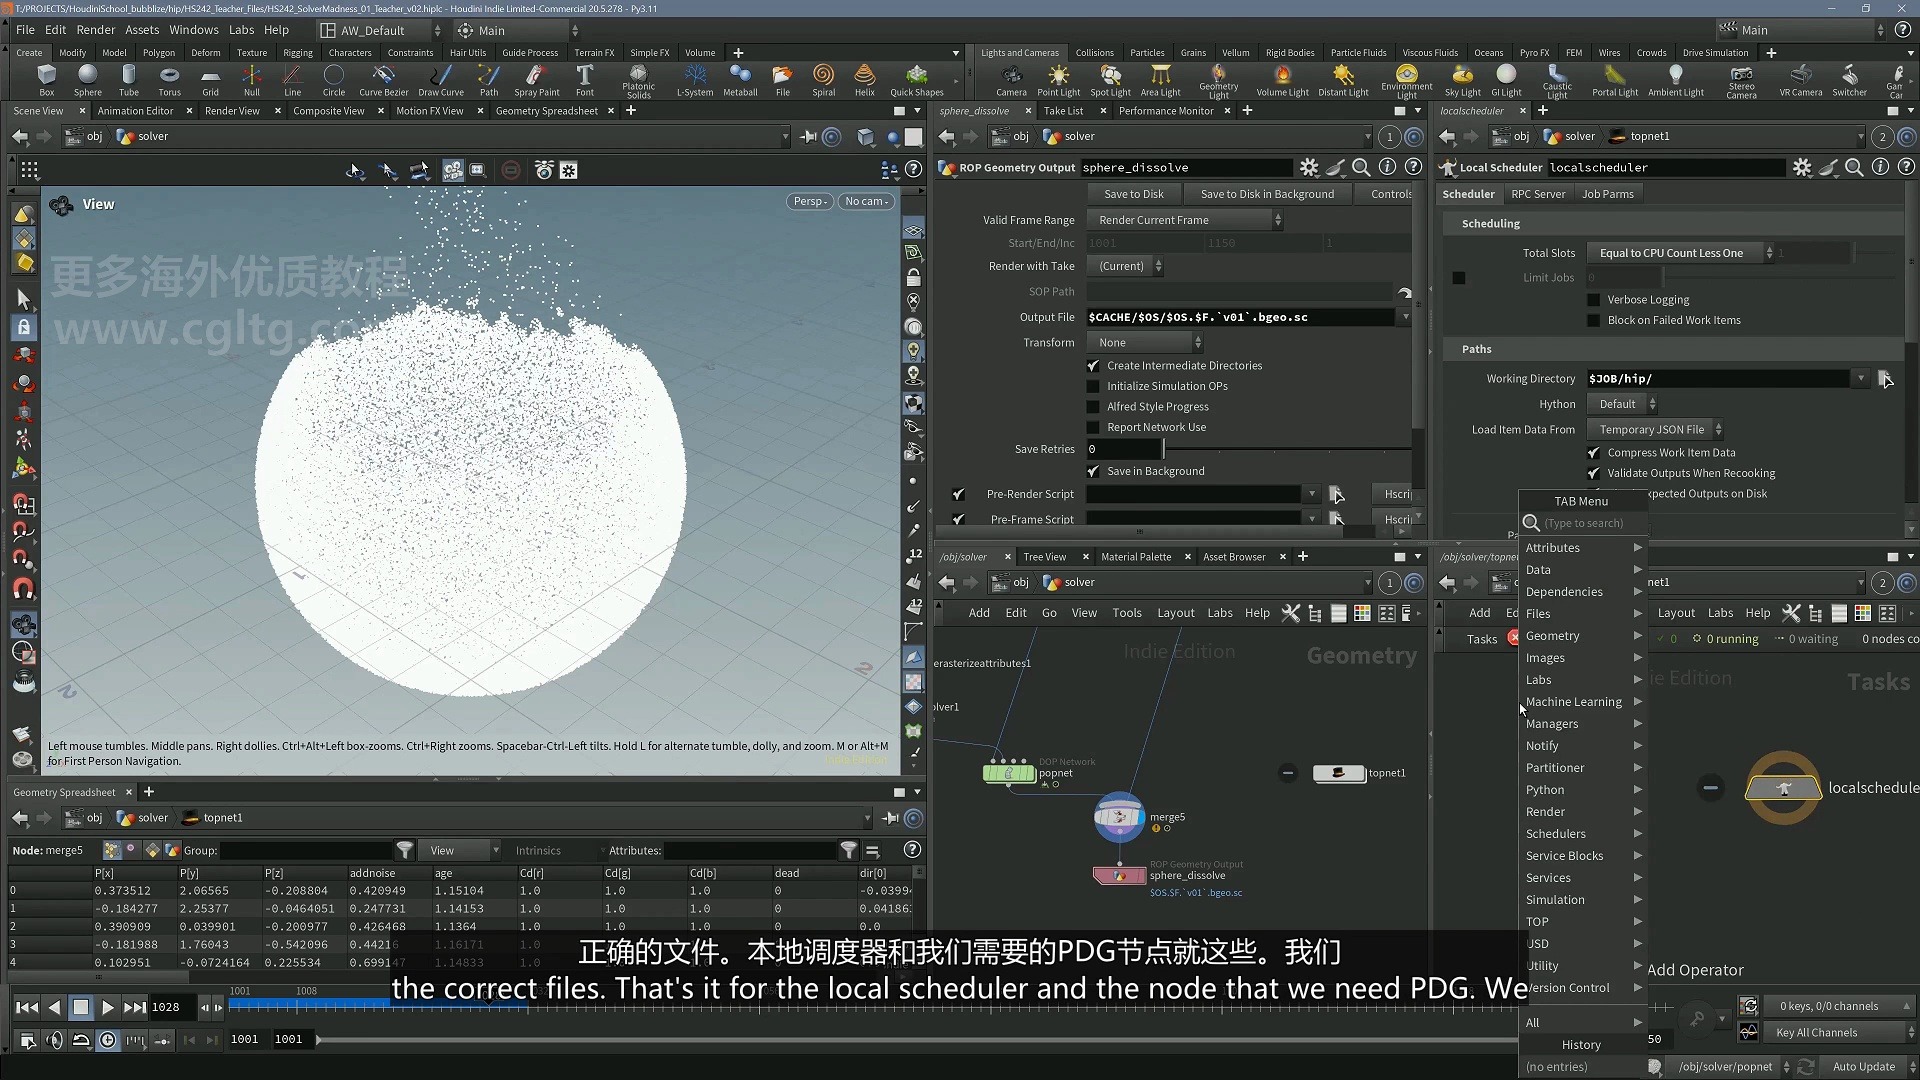Open Machine Learning submenu in TAB Menu
Screen dimensions: 1920x1080
[1582, 702]
